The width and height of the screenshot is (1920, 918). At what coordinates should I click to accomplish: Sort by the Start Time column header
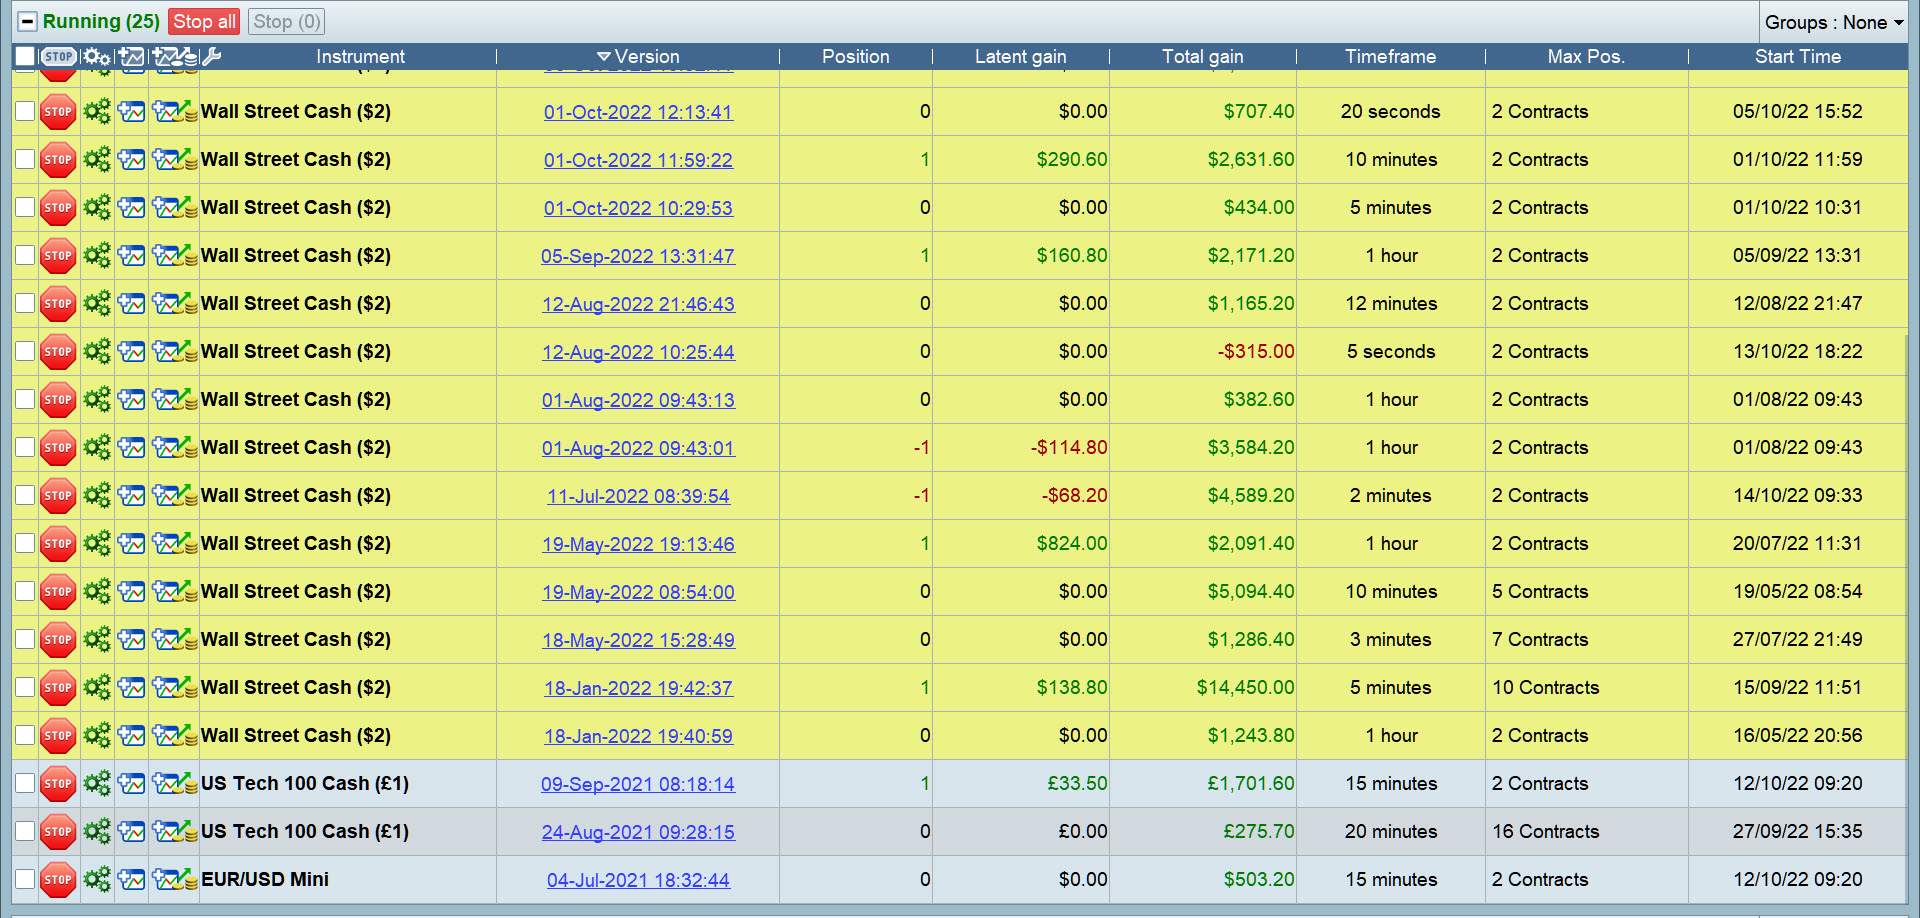click(x=1798, y=57)
